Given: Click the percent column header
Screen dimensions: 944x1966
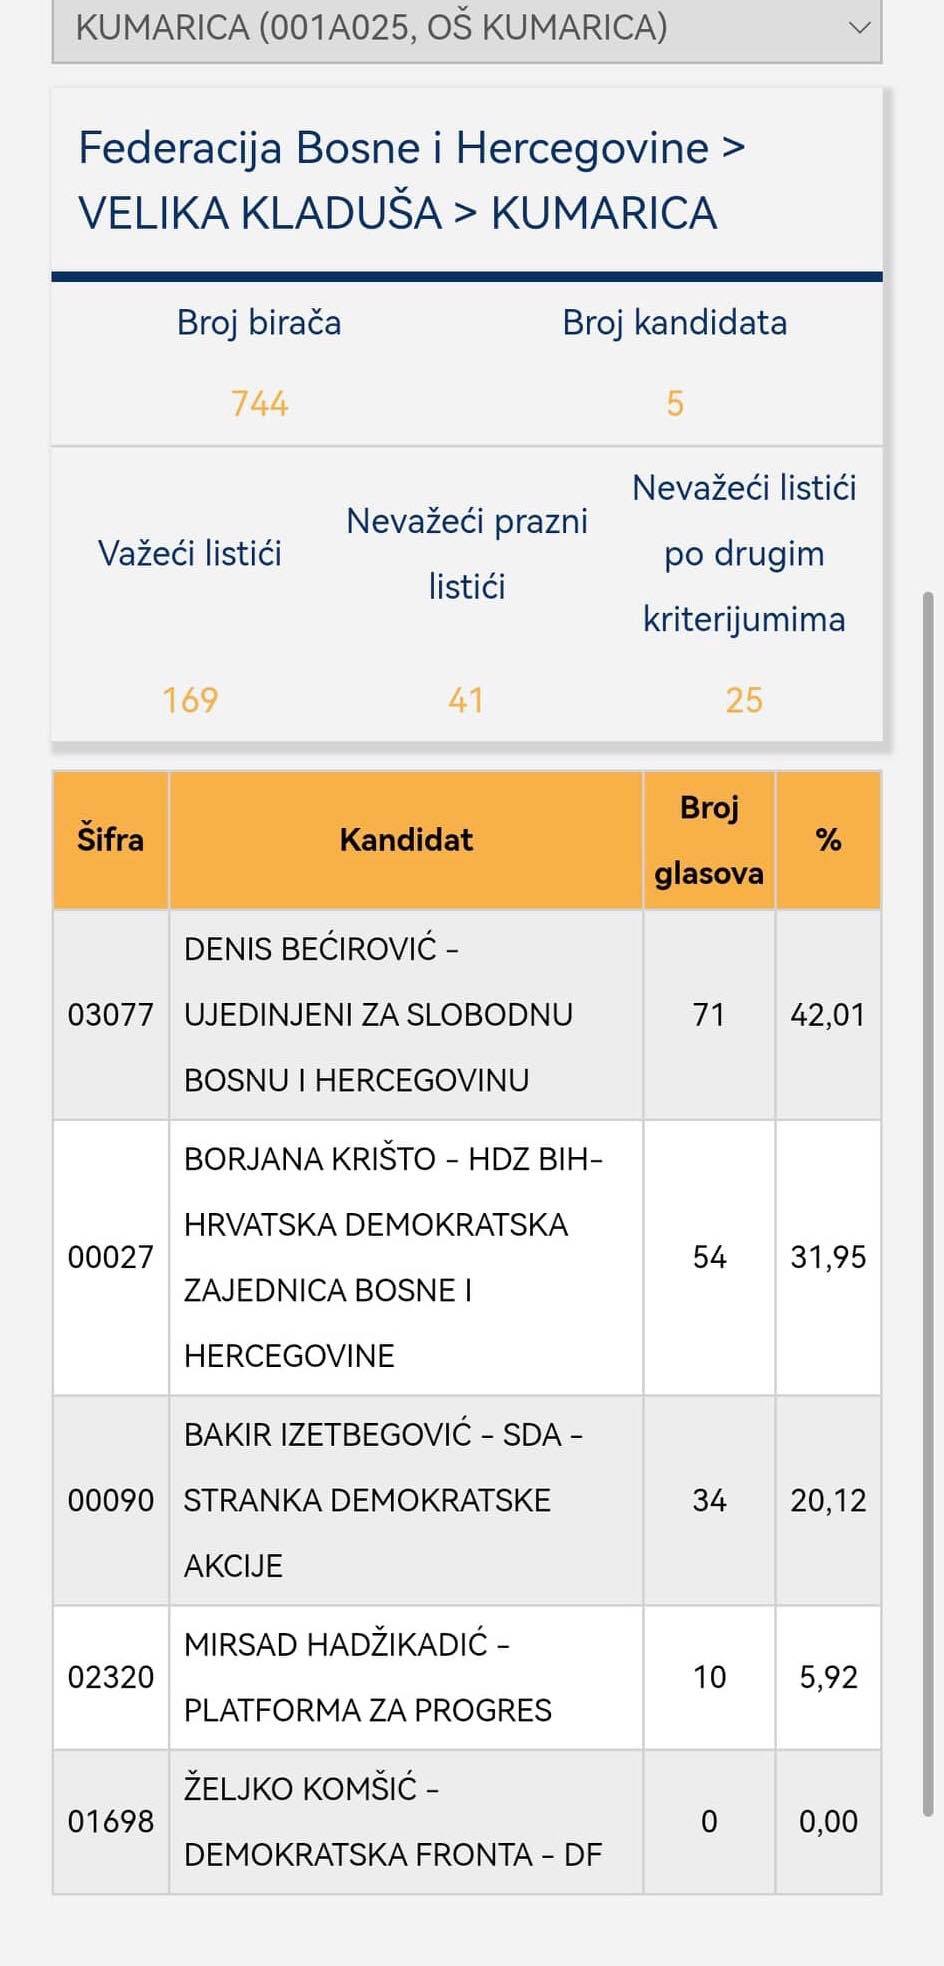Looking at the screenshot, I should pos(828,840).
